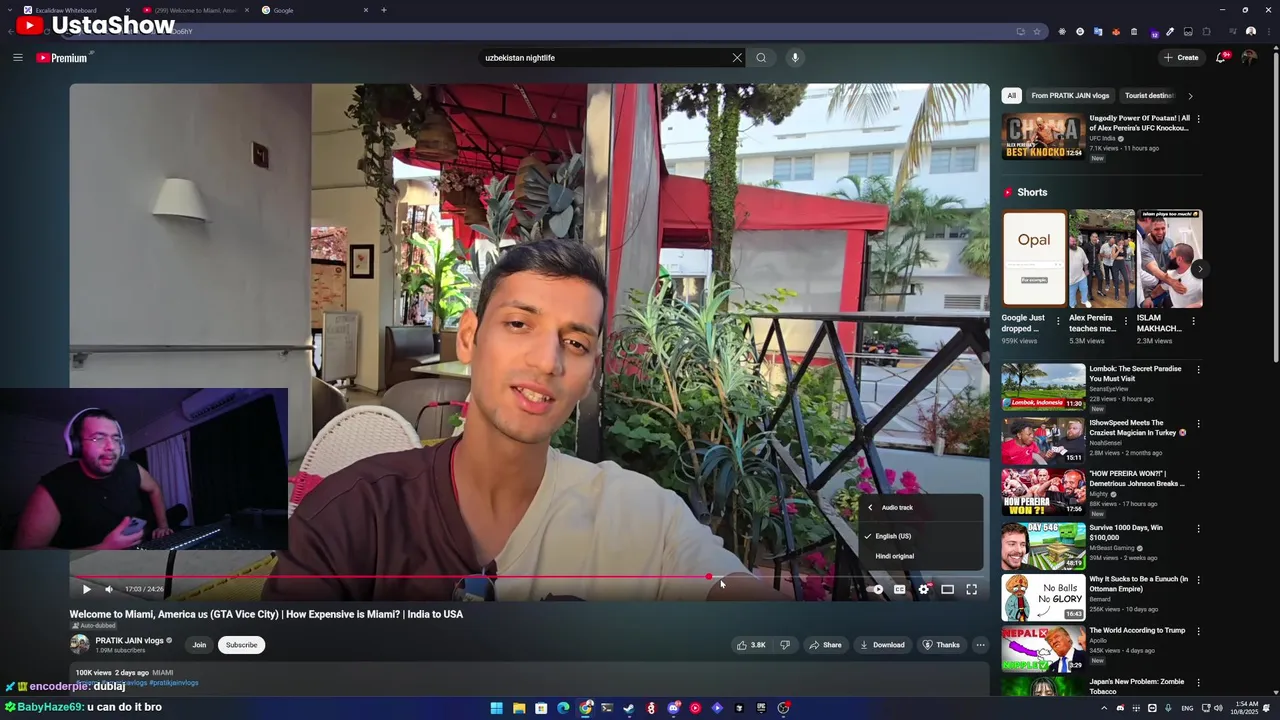The height and width of the screenshot is (720, 1280).
Task: Bookmark this page star icon
Action: 1037,32
